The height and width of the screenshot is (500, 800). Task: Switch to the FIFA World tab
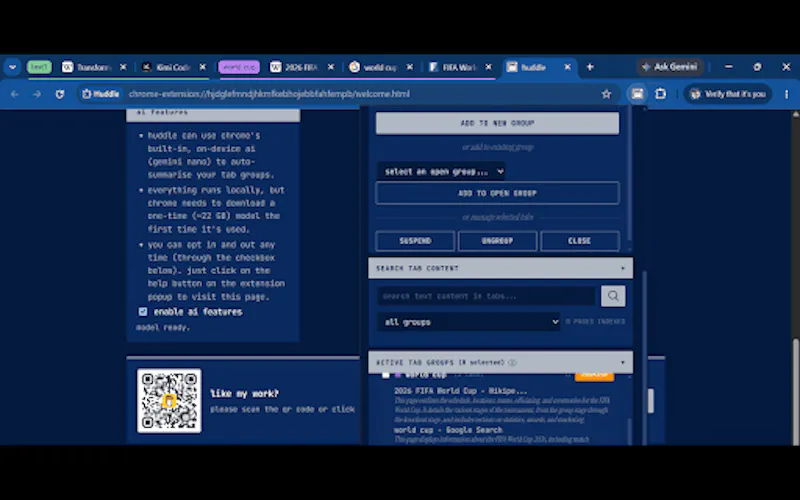point(453,67)
